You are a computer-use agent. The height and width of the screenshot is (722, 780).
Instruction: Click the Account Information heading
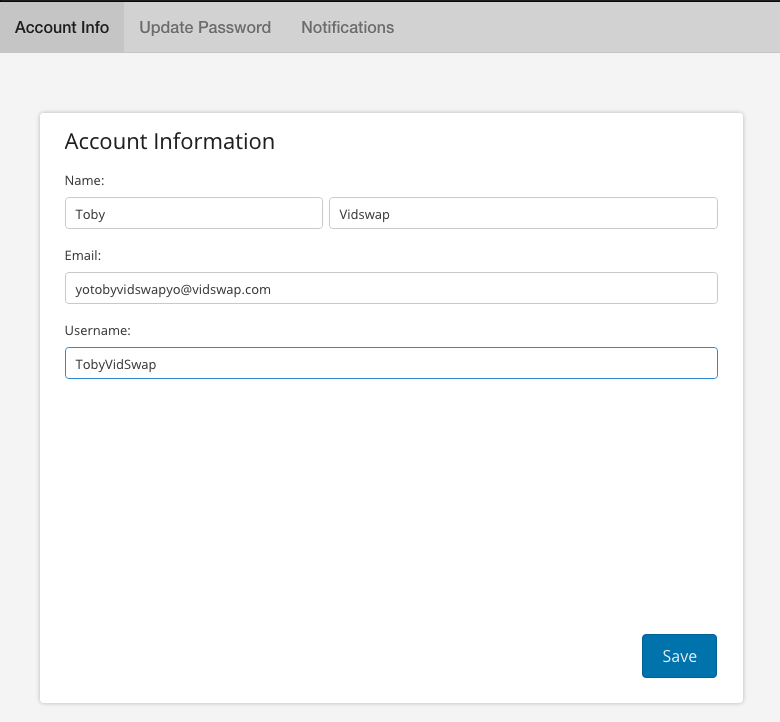[170, 141]
